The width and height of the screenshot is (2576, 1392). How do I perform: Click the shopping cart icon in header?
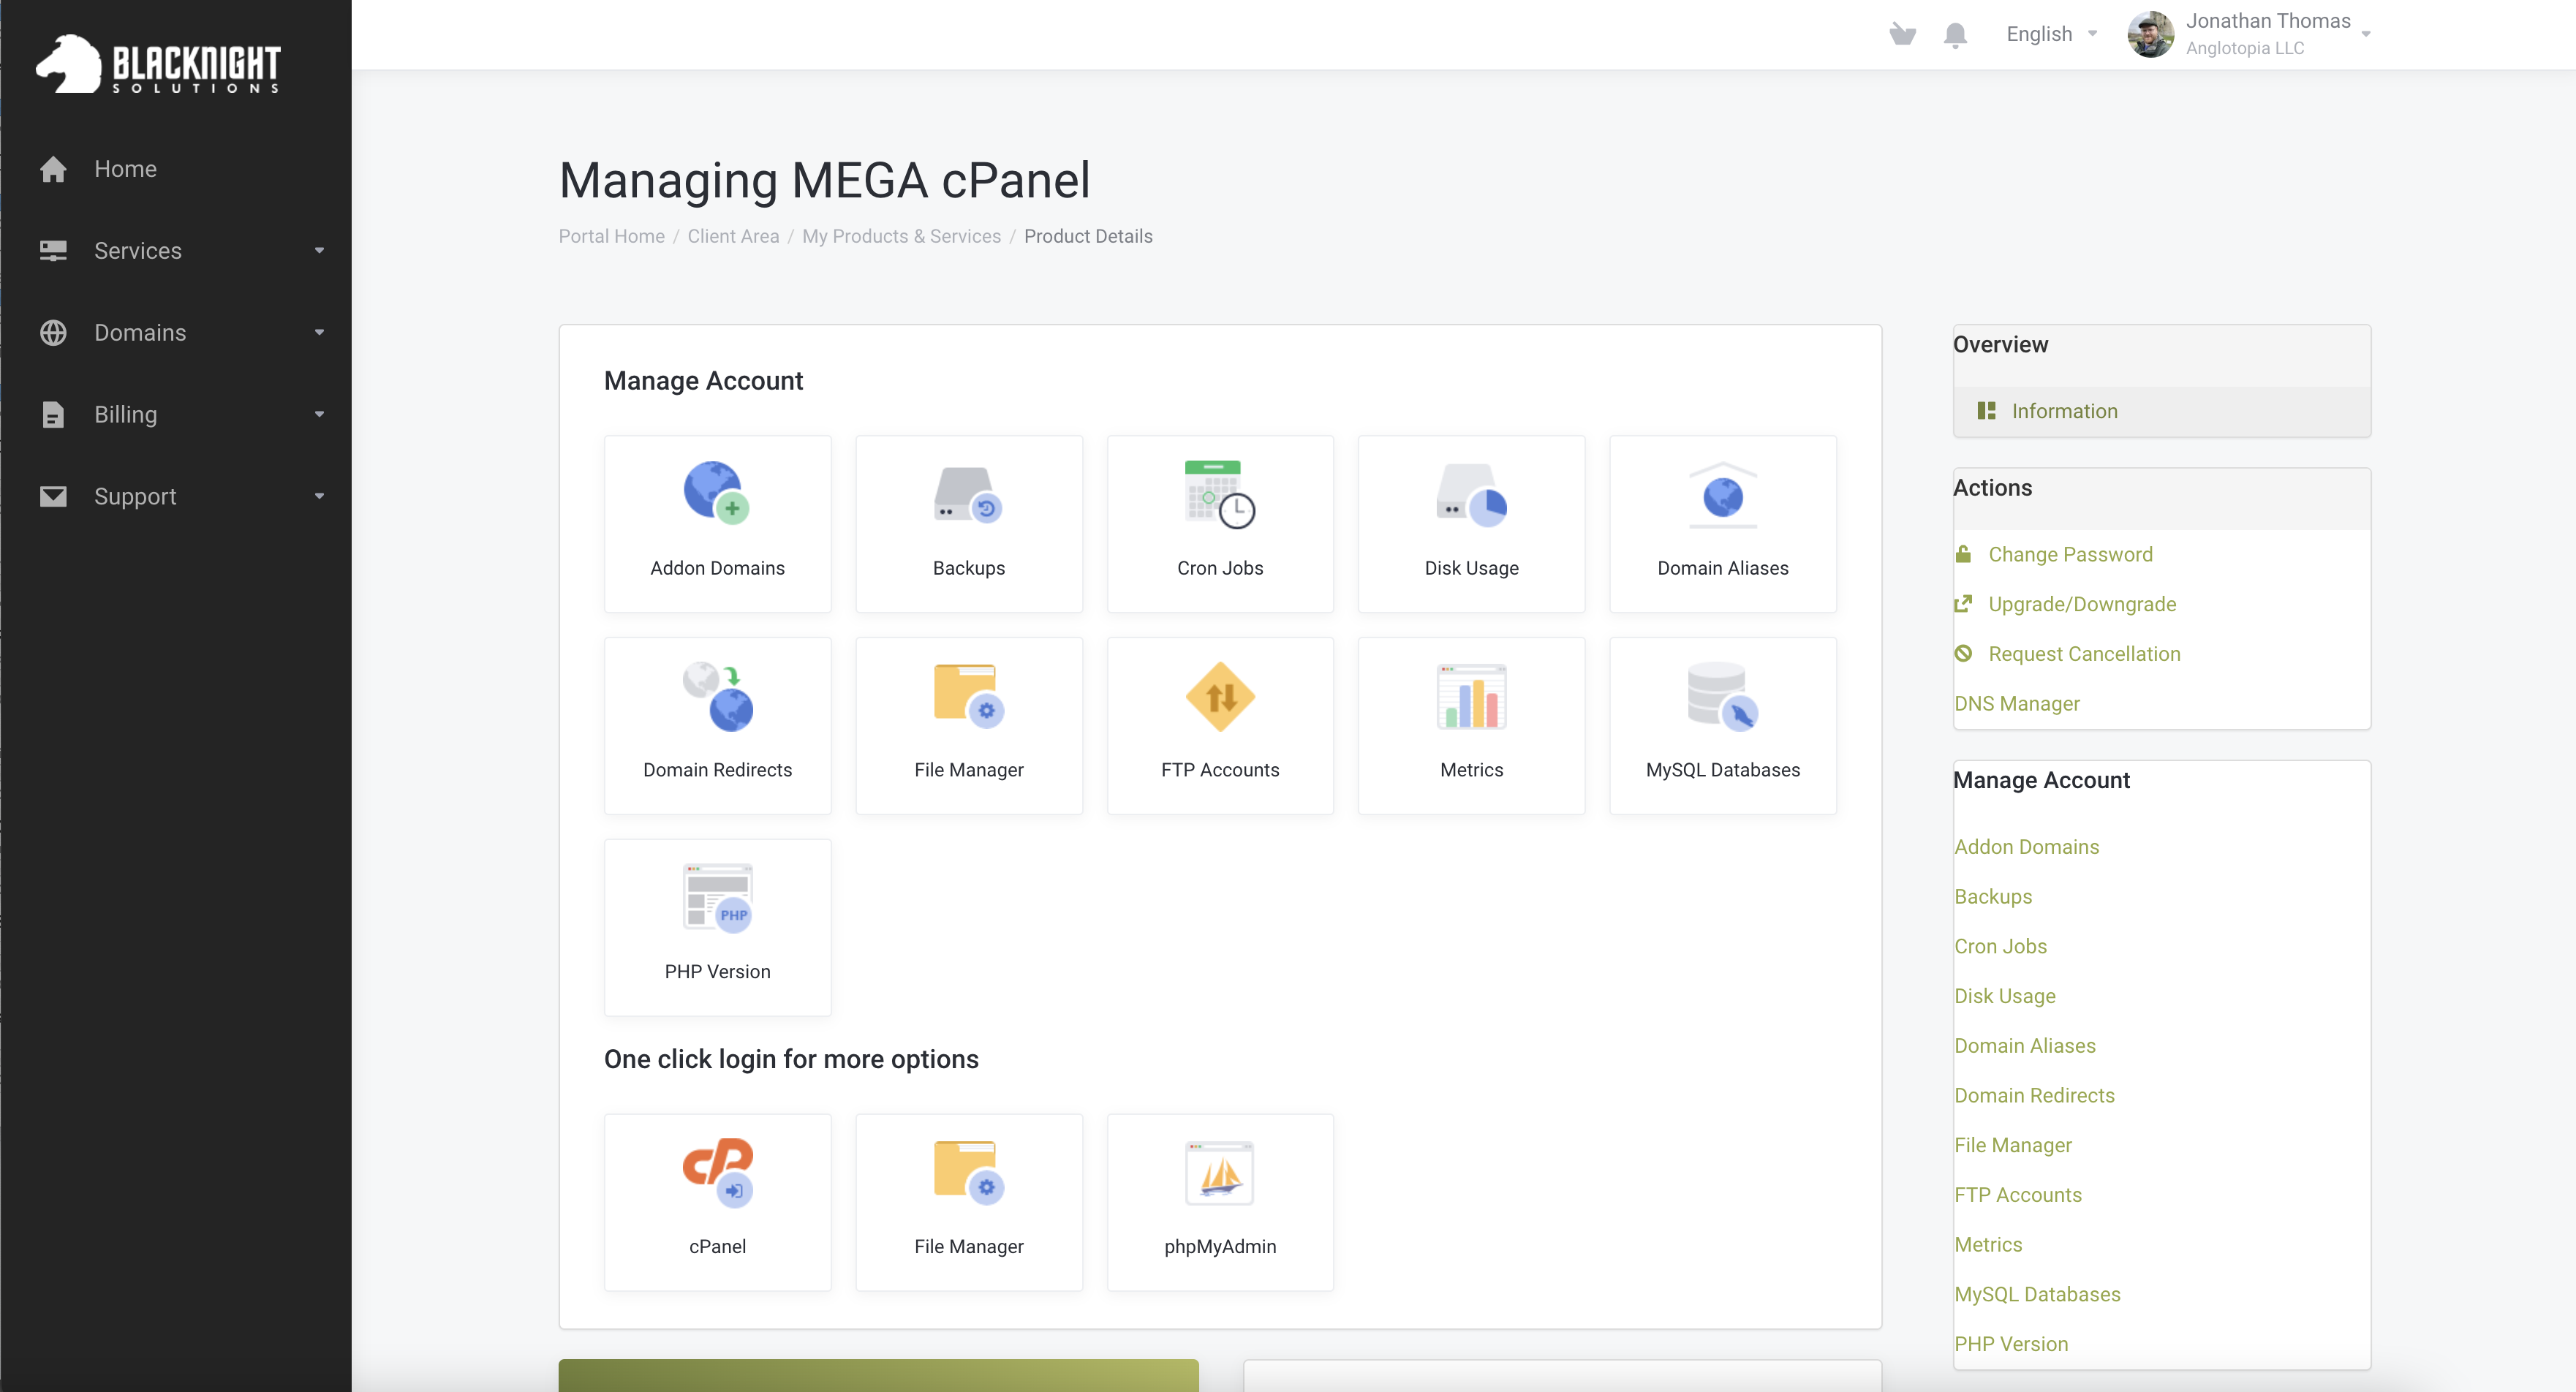click(1902, 34)
